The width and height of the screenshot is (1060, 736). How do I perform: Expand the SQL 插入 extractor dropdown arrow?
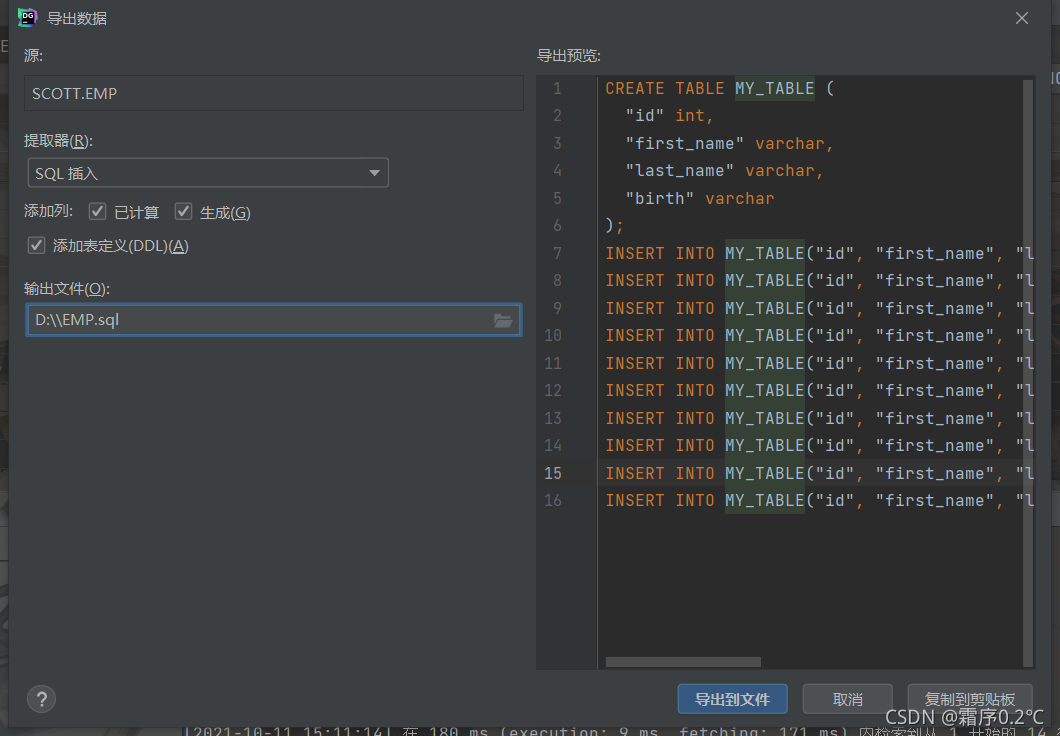point(374,173)
